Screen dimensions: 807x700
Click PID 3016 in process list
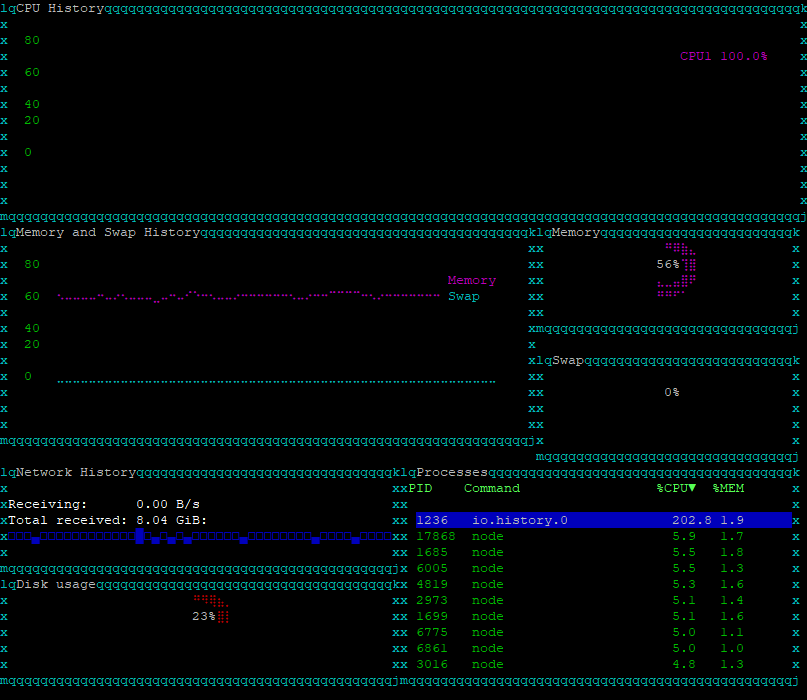432,664
